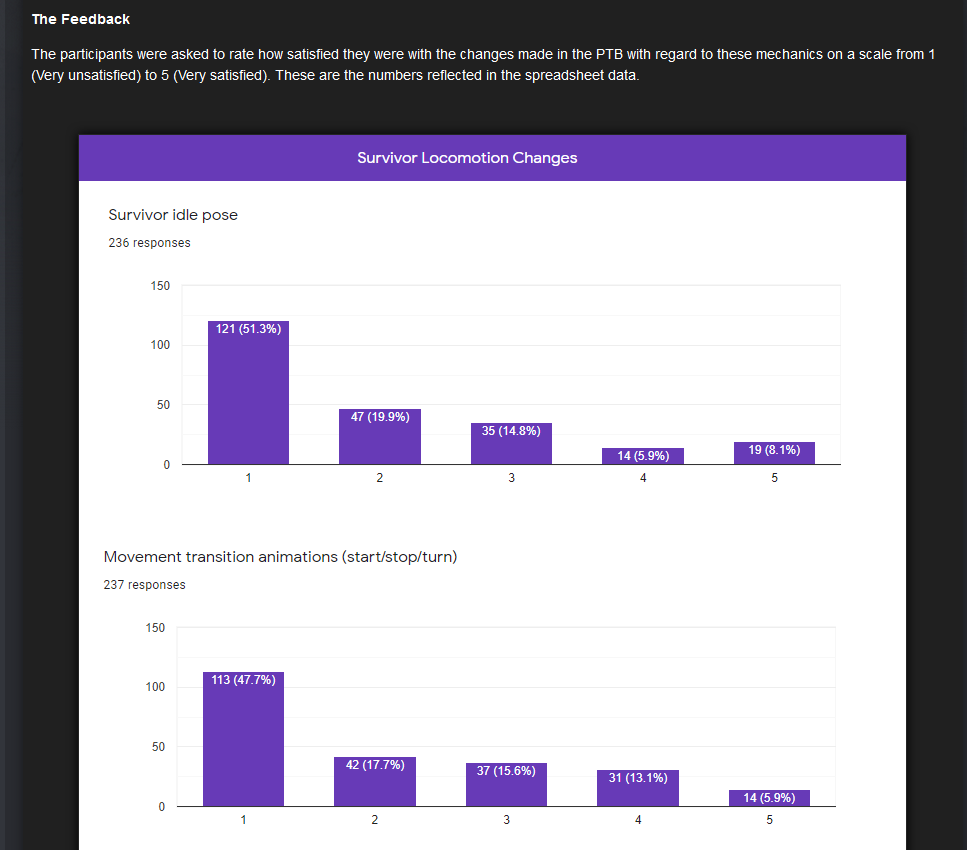Click the Survivor Locomotion Changes header banner
This screenshot has height=850, width=967.
492,158
